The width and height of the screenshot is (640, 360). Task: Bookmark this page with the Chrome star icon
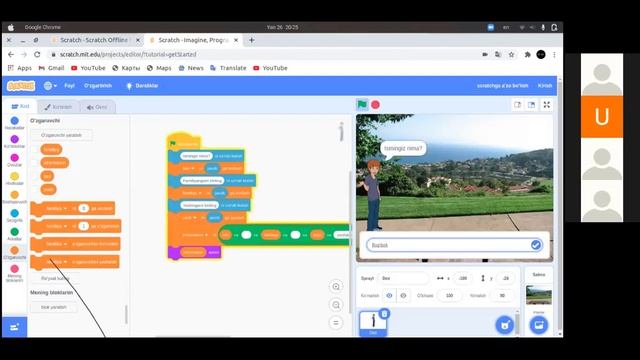[511, 54]
